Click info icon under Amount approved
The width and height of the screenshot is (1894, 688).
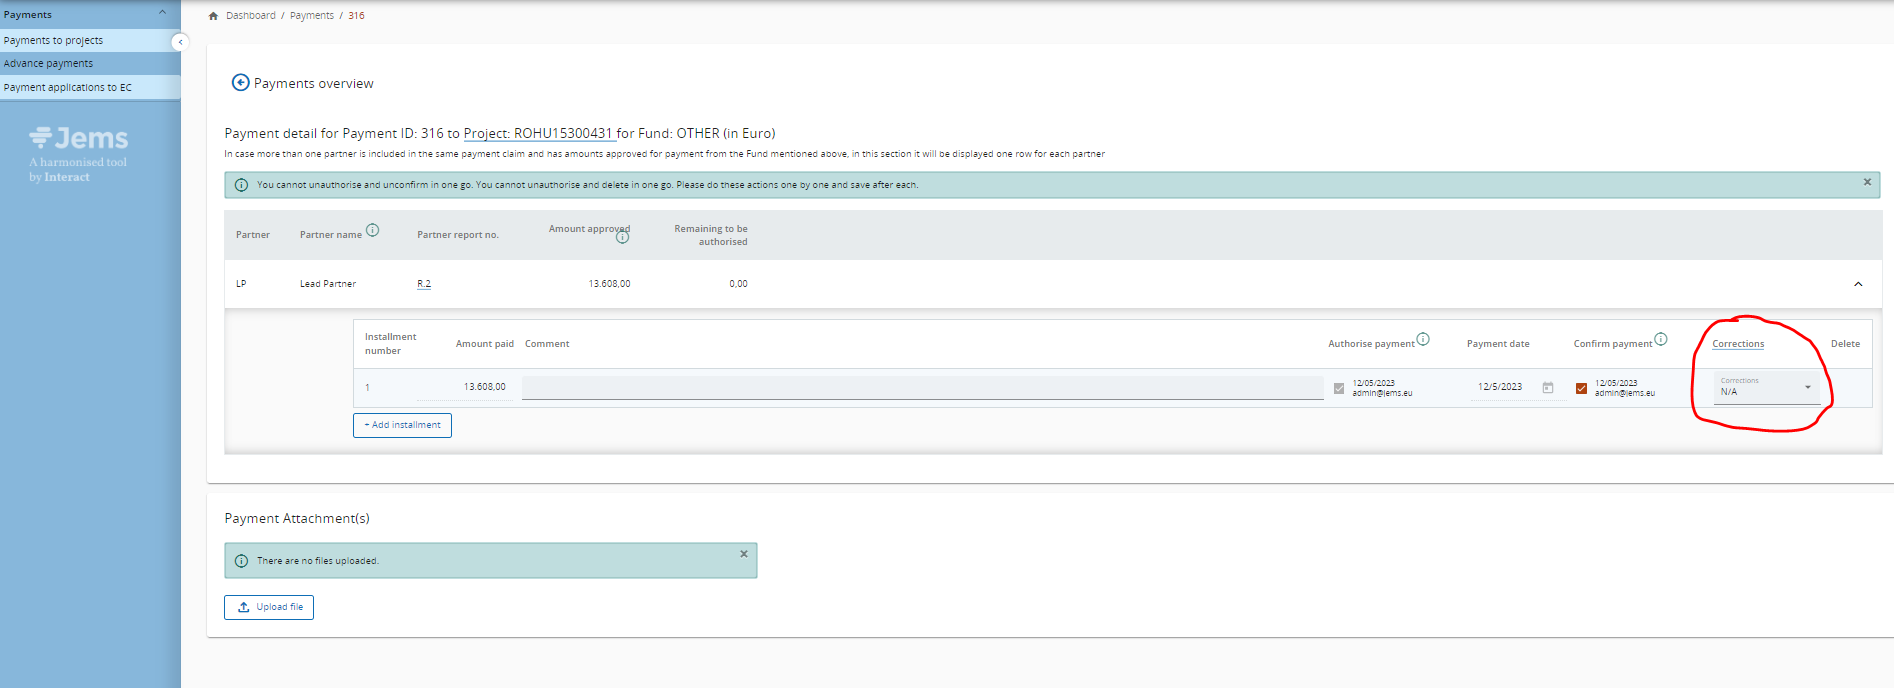pos(622,238)
